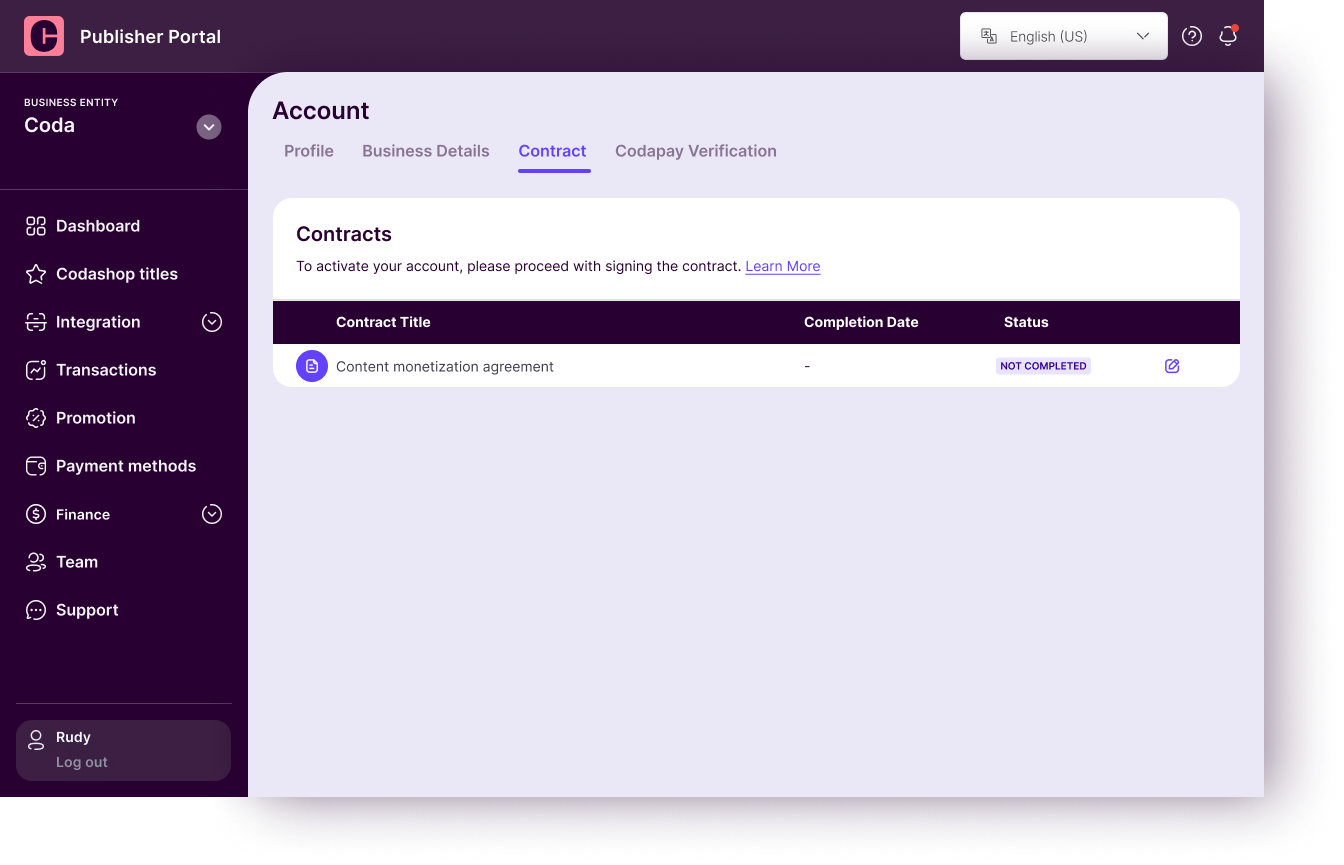Viewport: 1344px width, 865px height.
Task: Select the Contract tab
Action: click(552, 151)
